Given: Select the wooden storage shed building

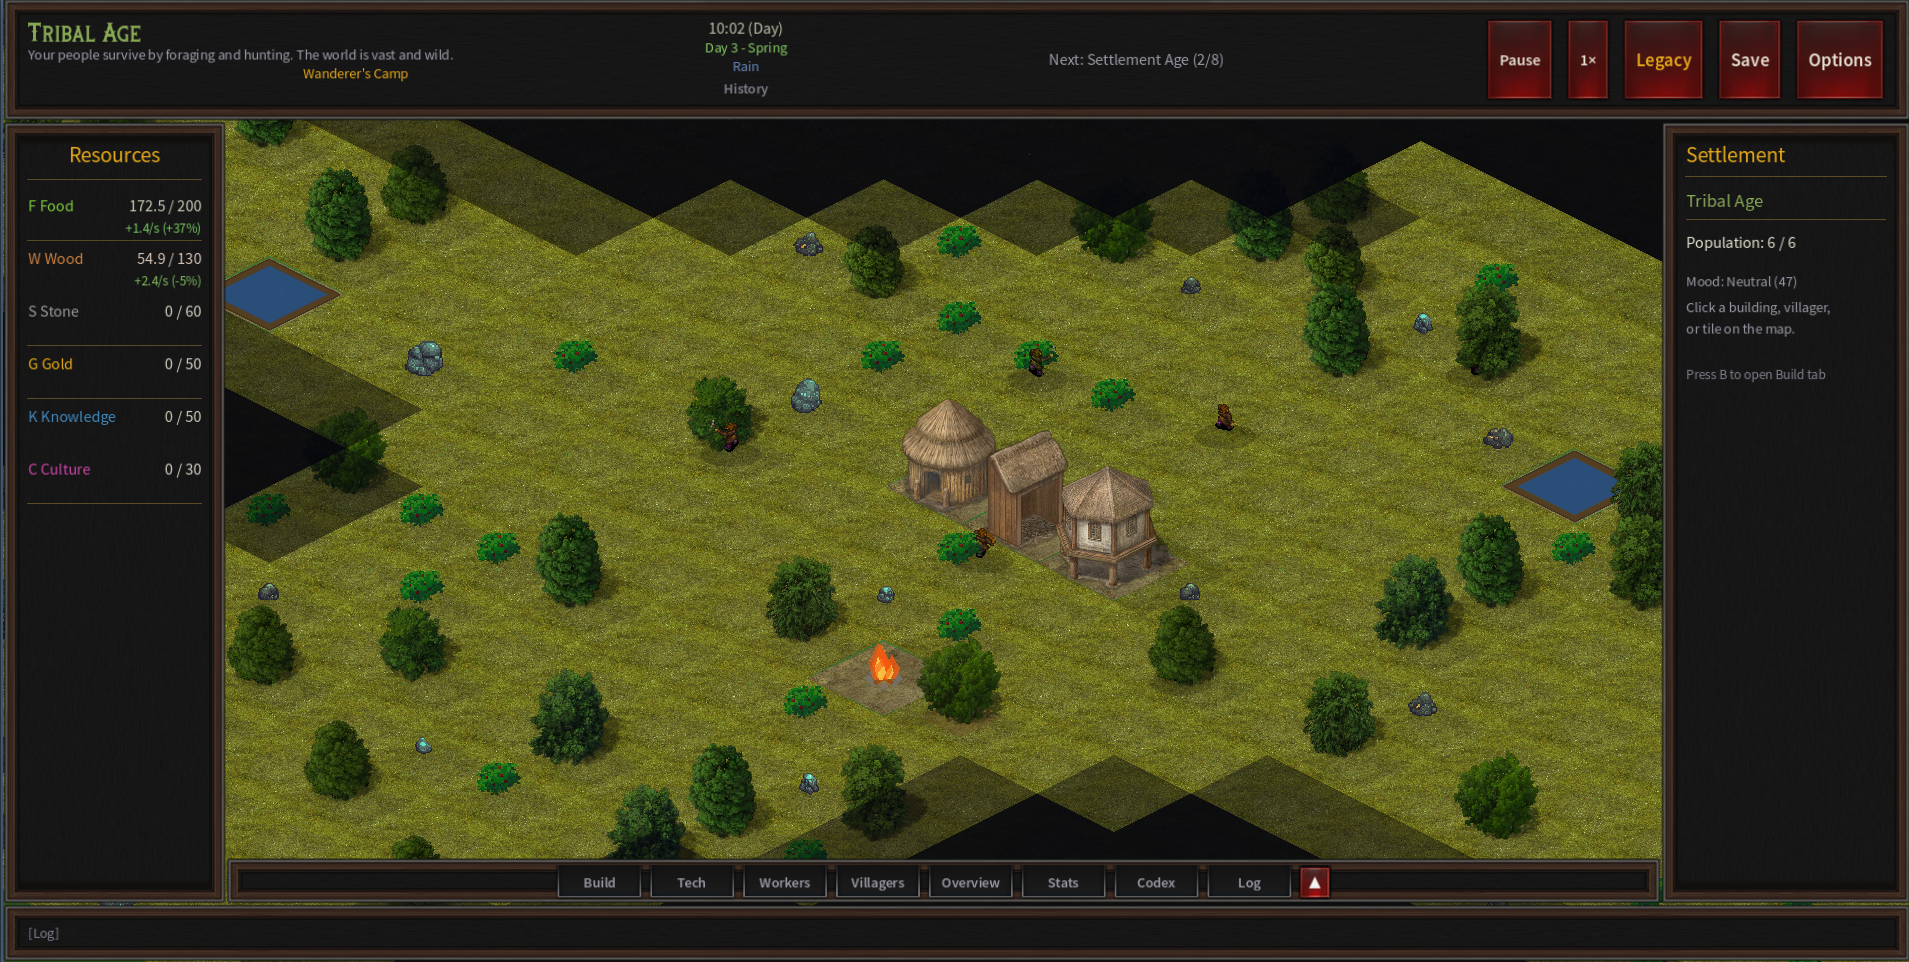Looking at the screenshot, I should point(1027,490).
